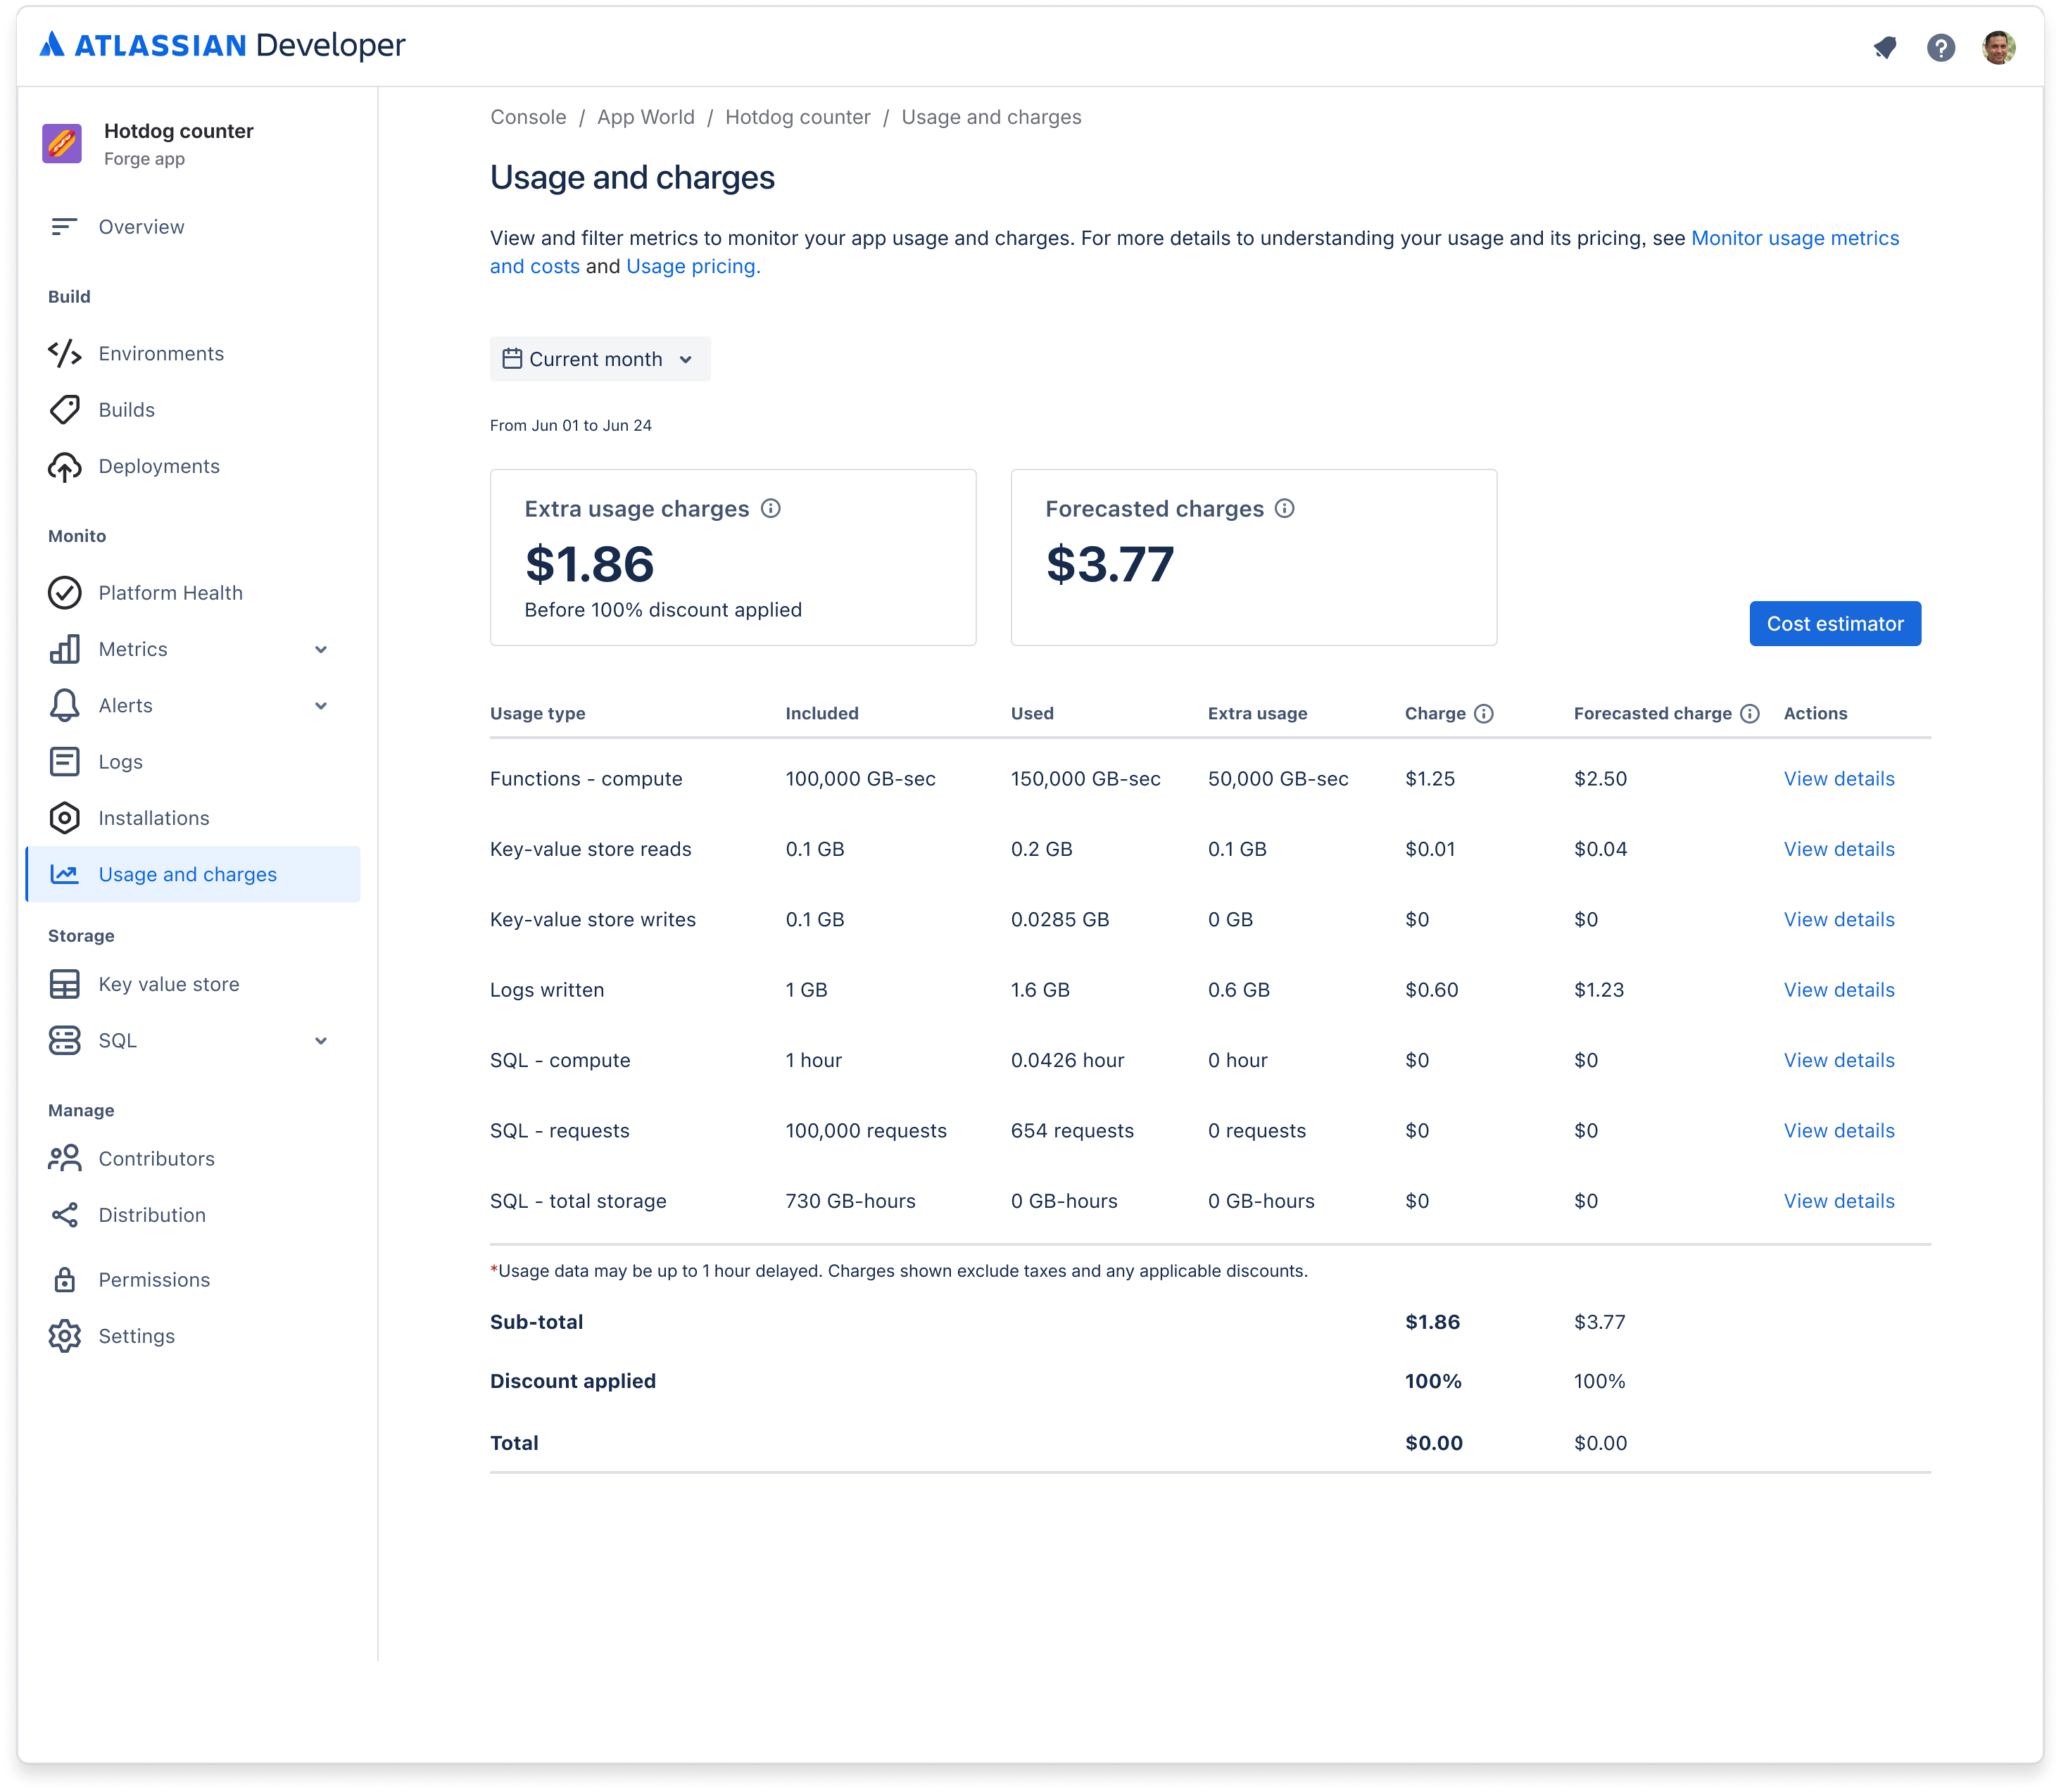Go to Key value store page
Screen dimensions: 2061x1792
tap(168, 984)
